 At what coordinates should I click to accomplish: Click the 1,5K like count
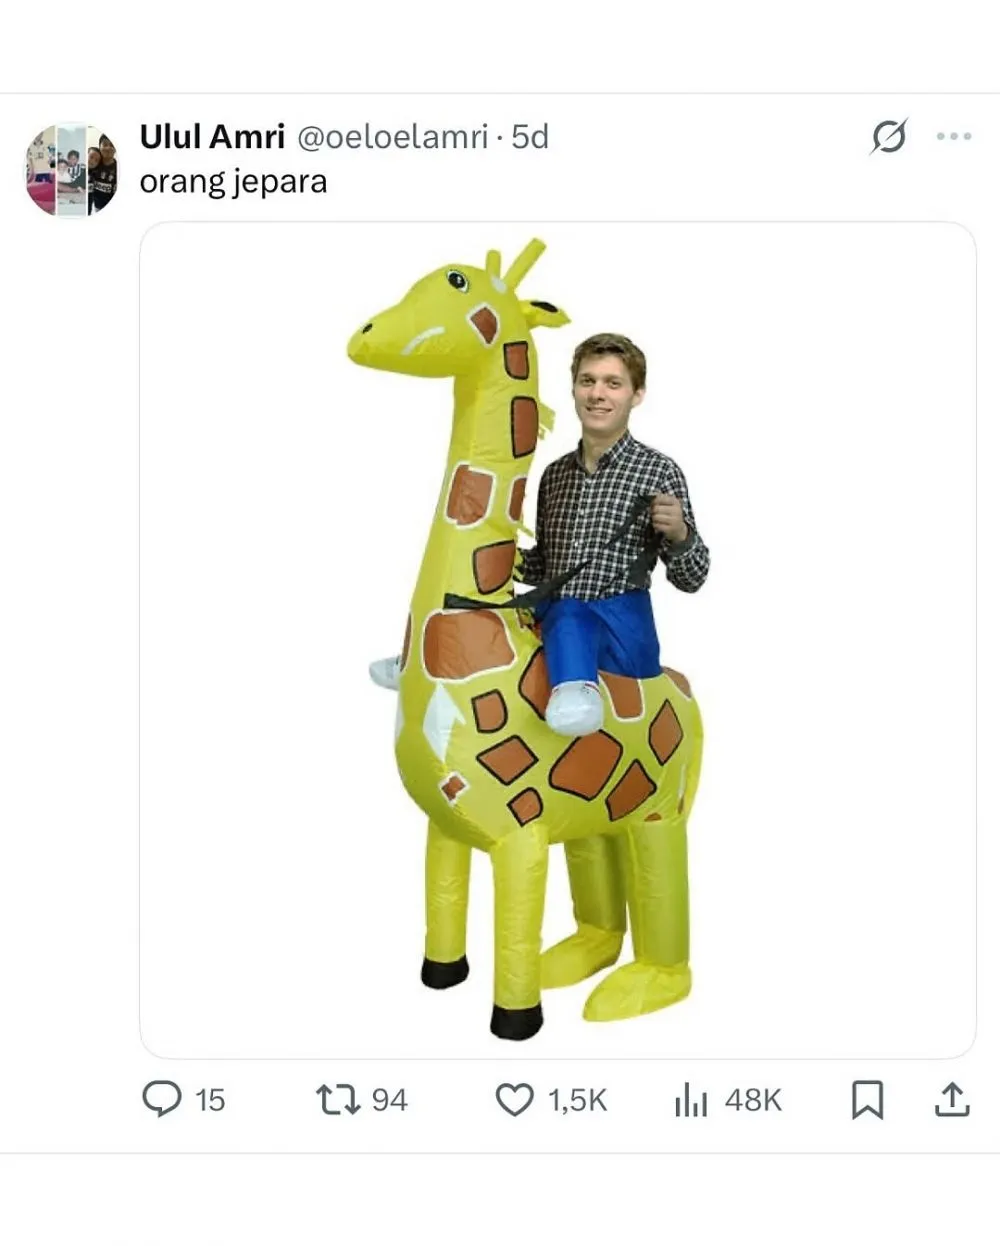(x=576, y=1101)
